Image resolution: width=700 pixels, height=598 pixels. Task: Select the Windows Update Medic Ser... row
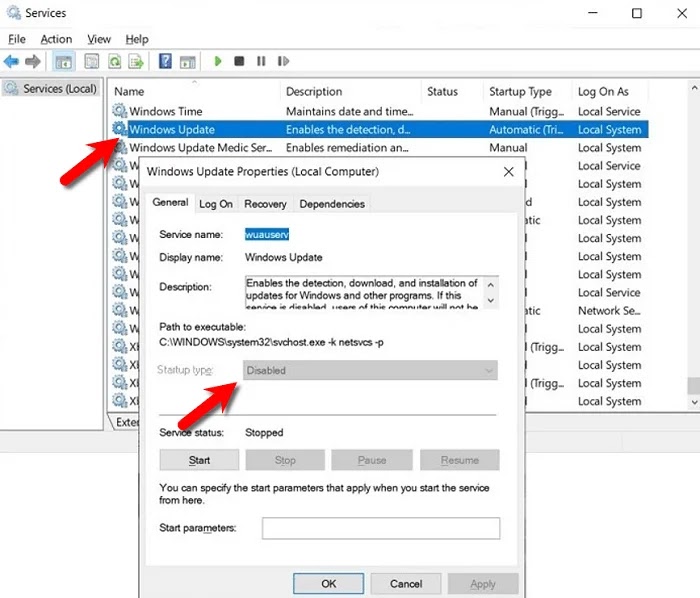379,148
